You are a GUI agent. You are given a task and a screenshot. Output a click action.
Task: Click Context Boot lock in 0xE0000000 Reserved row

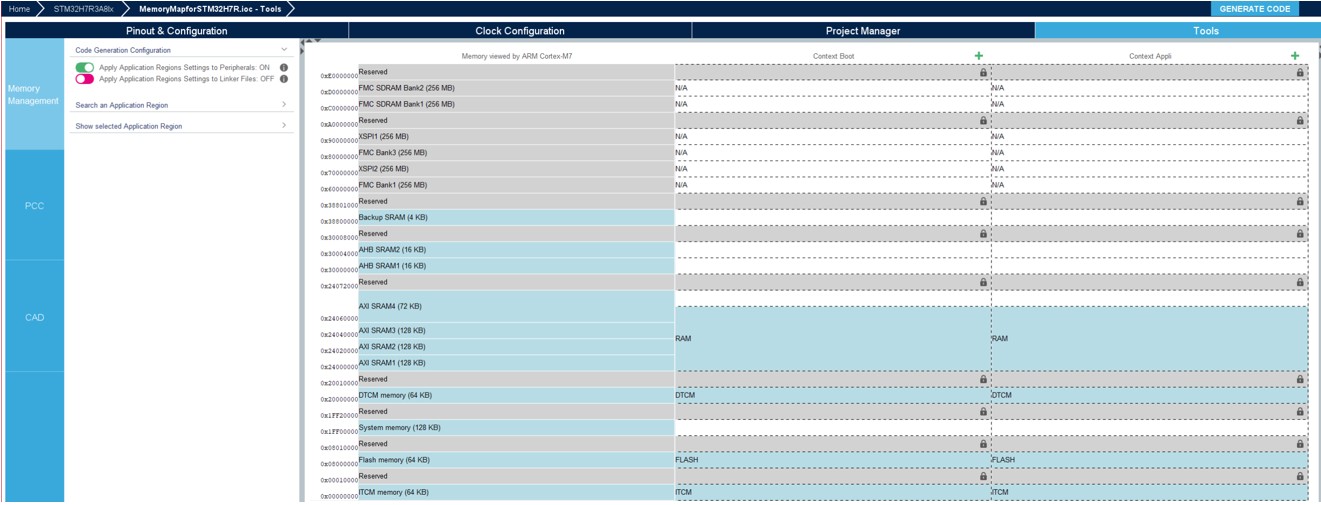(x=983, y=73)
